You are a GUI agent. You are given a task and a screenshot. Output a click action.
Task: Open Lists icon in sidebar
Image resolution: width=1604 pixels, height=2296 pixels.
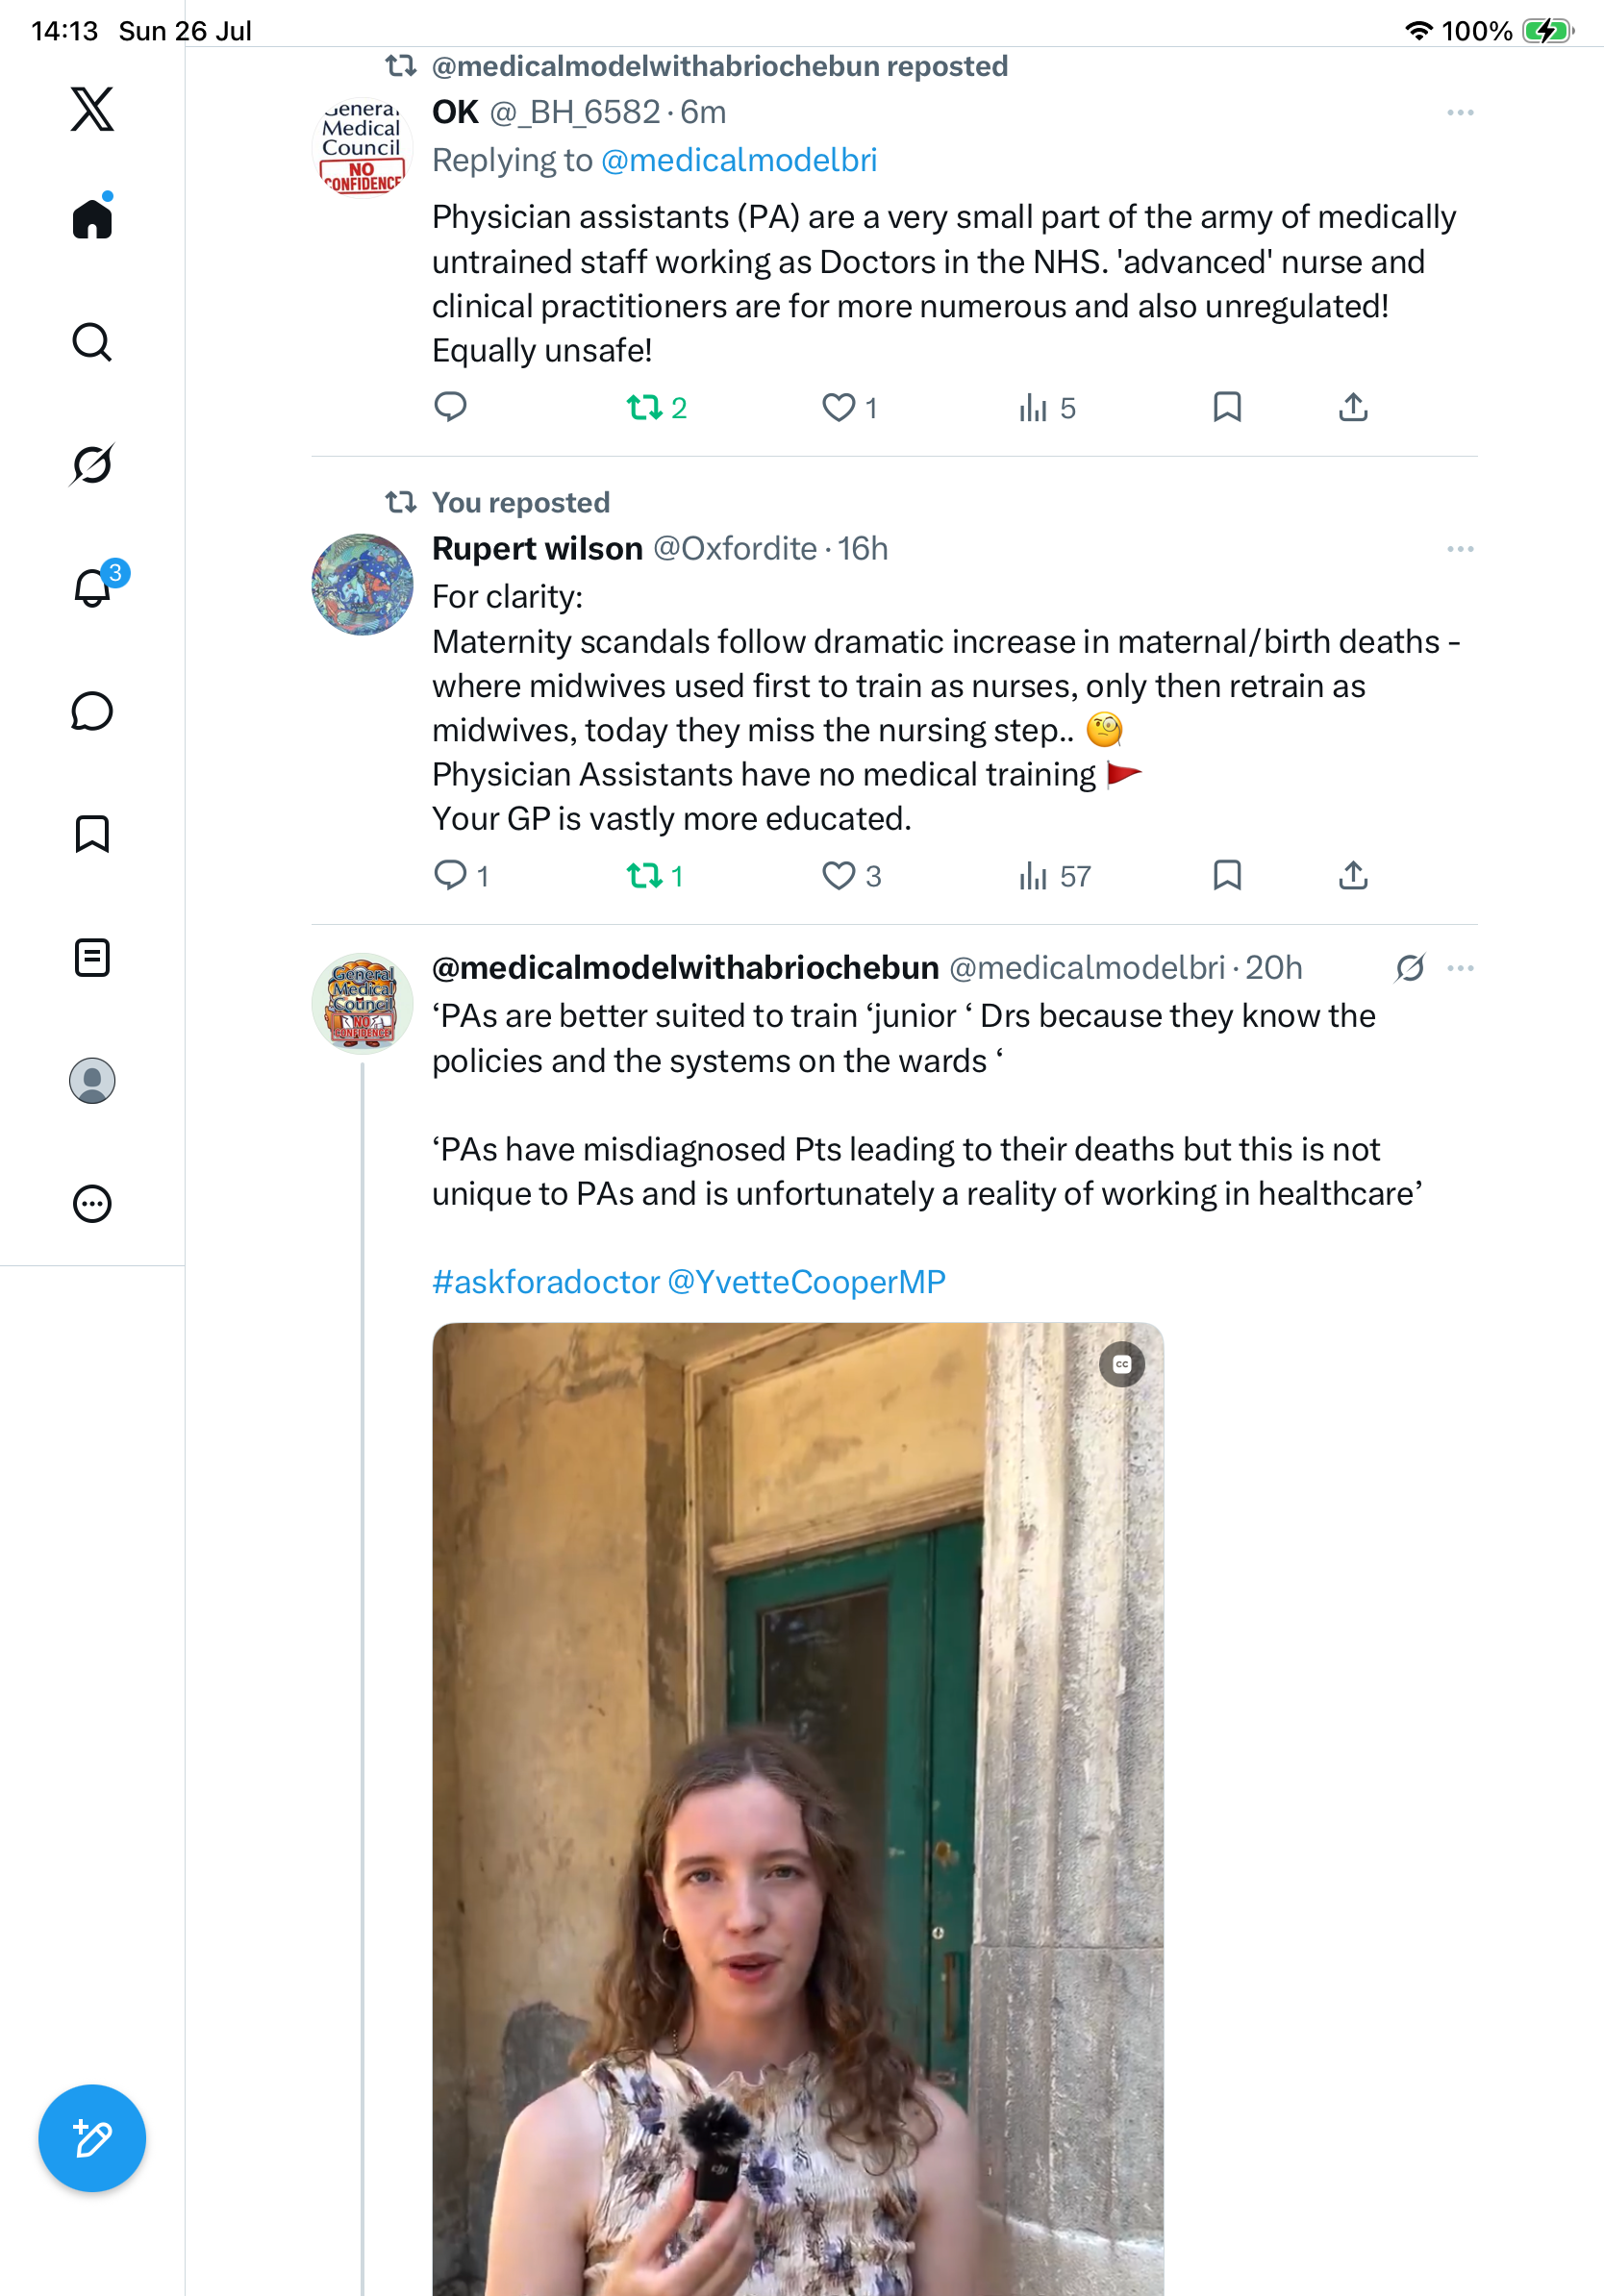coord(92,957)
